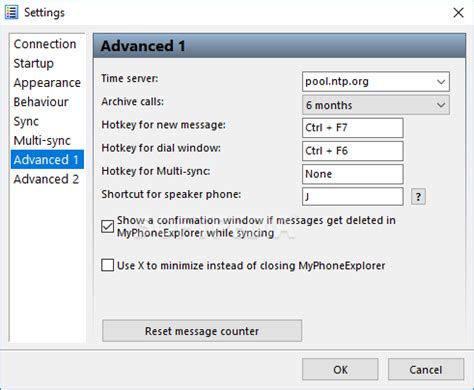Toggle confirmation window for deleted messages checkbox

(107, 227)
